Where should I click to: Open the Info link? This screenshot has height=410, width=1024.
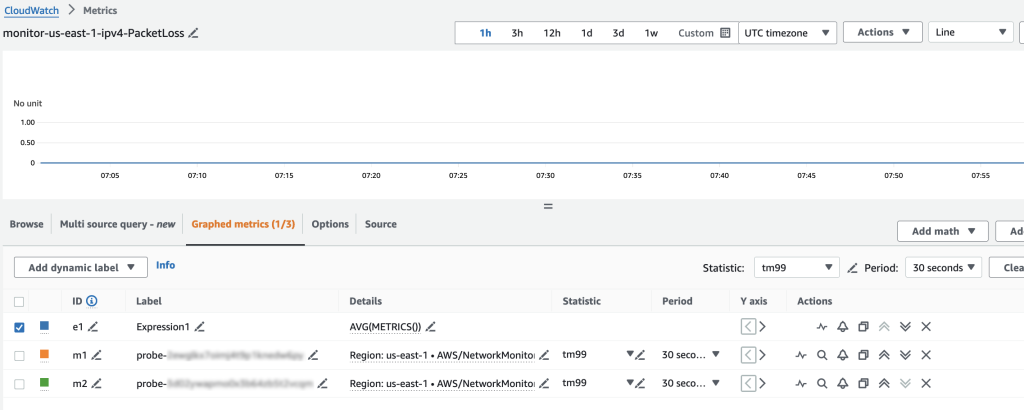tap(165, 265)
